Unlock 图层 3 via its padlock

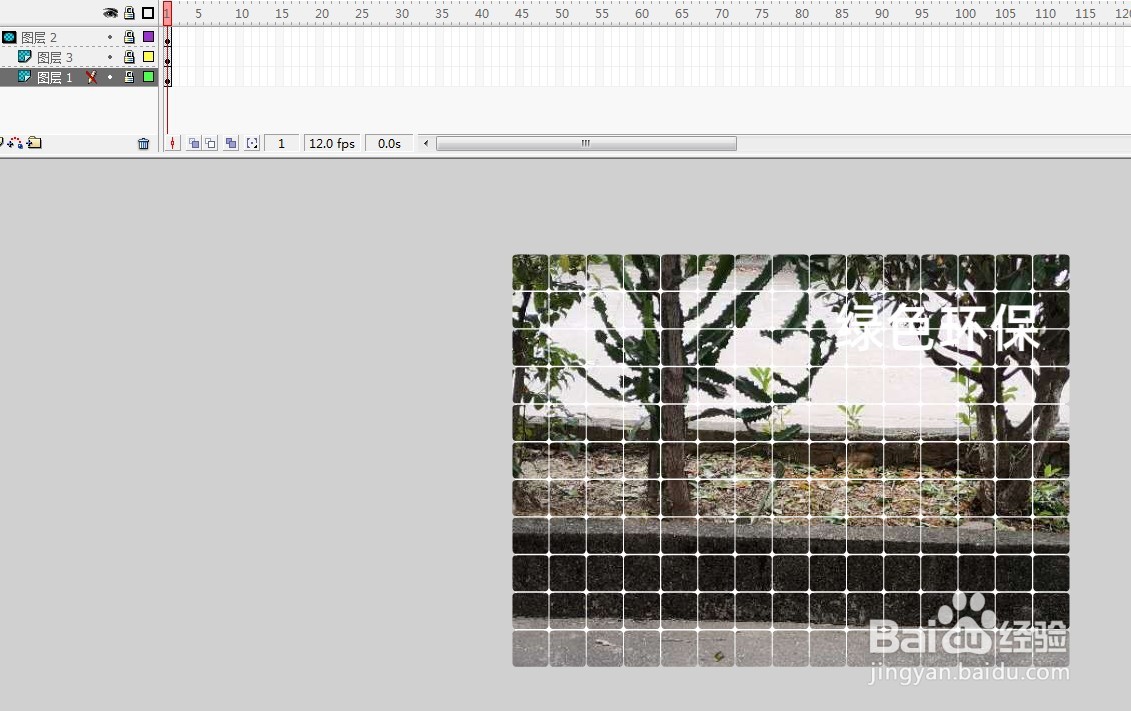click(x=129, y=56)
